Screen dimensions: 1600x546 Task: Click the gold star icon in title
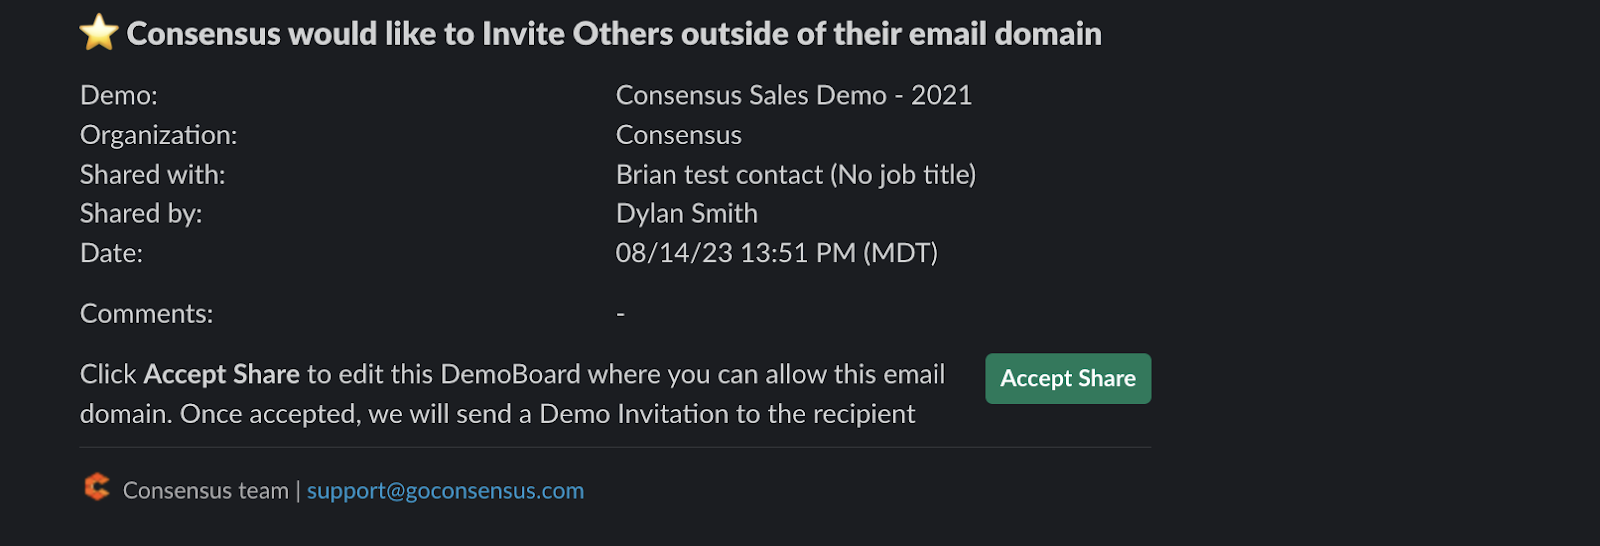click(x=99, y=33)
